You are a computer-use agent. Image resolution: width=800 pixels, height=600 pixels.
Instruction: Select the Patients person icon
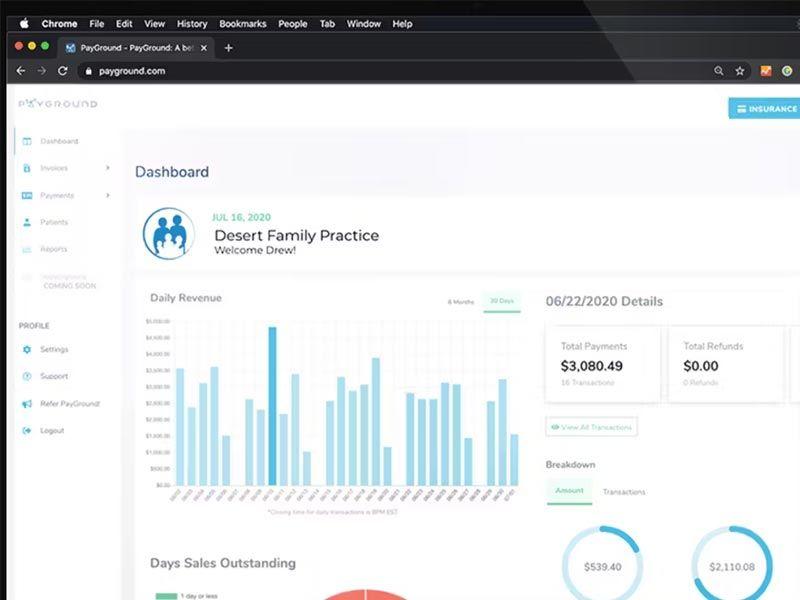[x=27, y=222]
